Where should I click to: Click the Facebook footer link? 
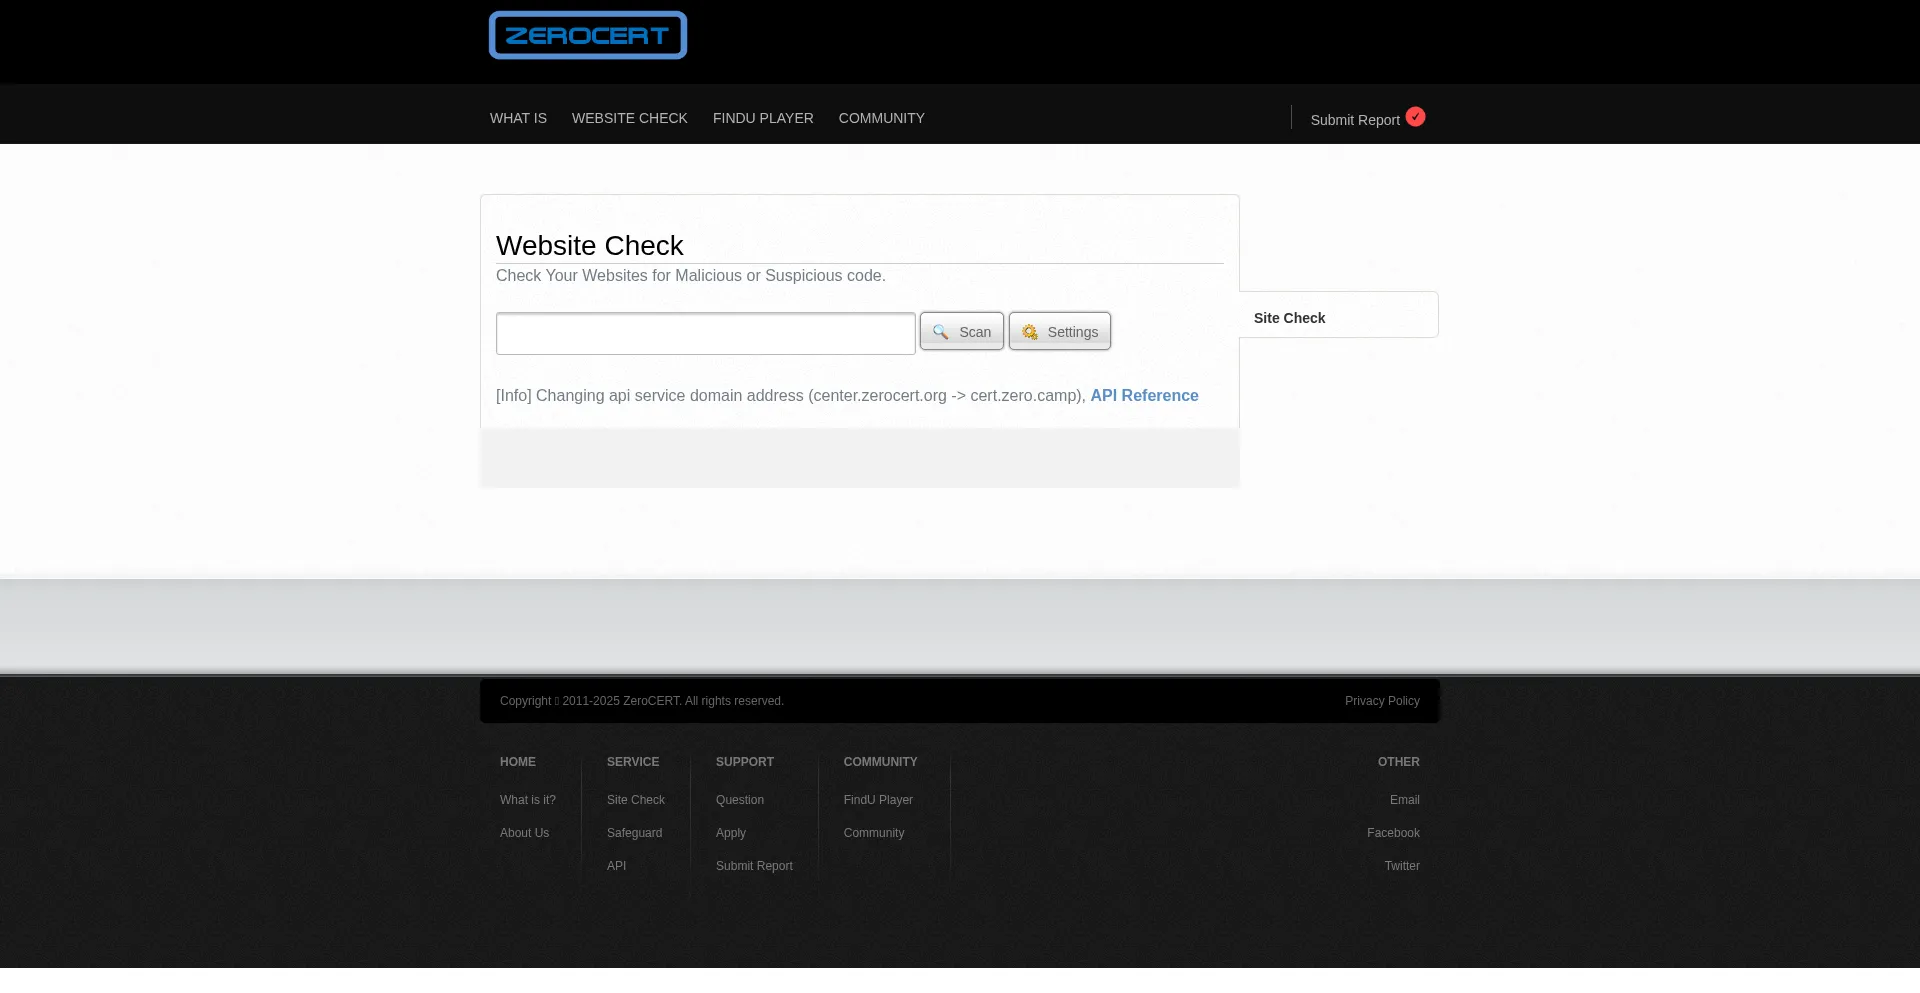click(x=1392, y=833)
